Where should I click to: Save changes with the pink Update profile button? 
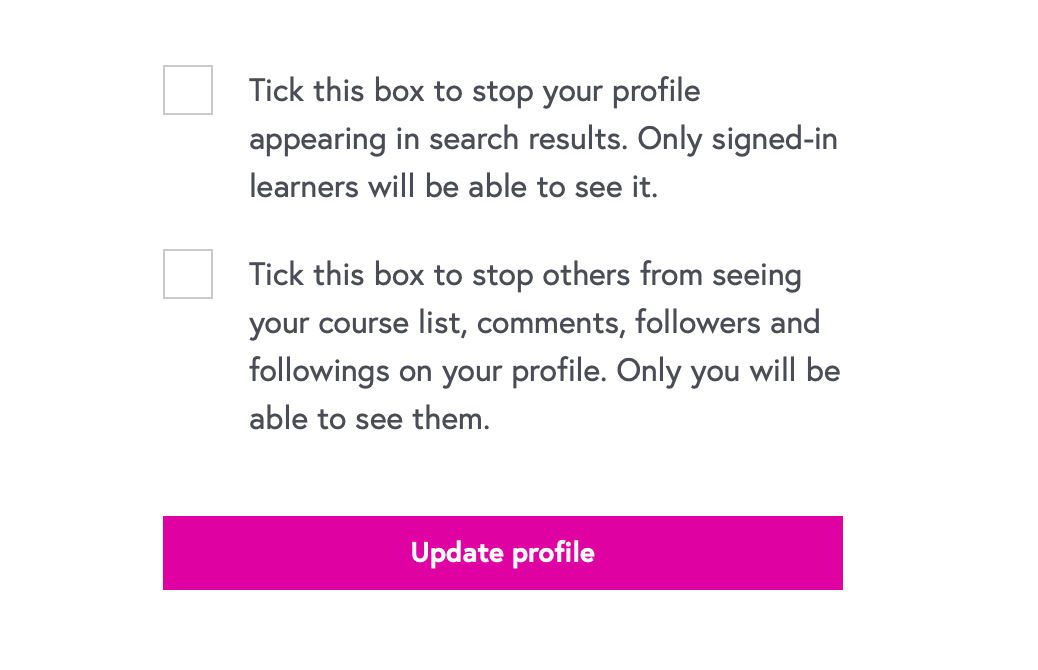[502, 553]
